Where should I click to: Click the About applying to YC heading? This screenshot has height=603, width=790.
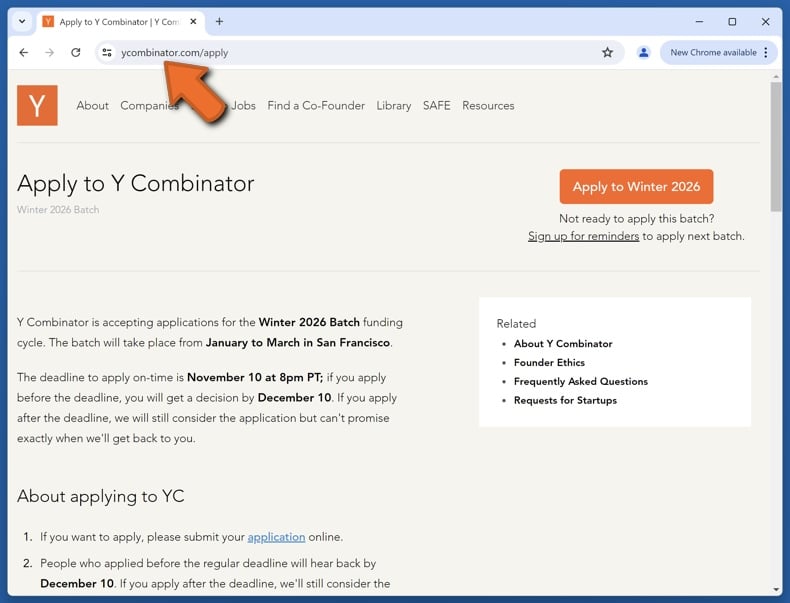101,496
